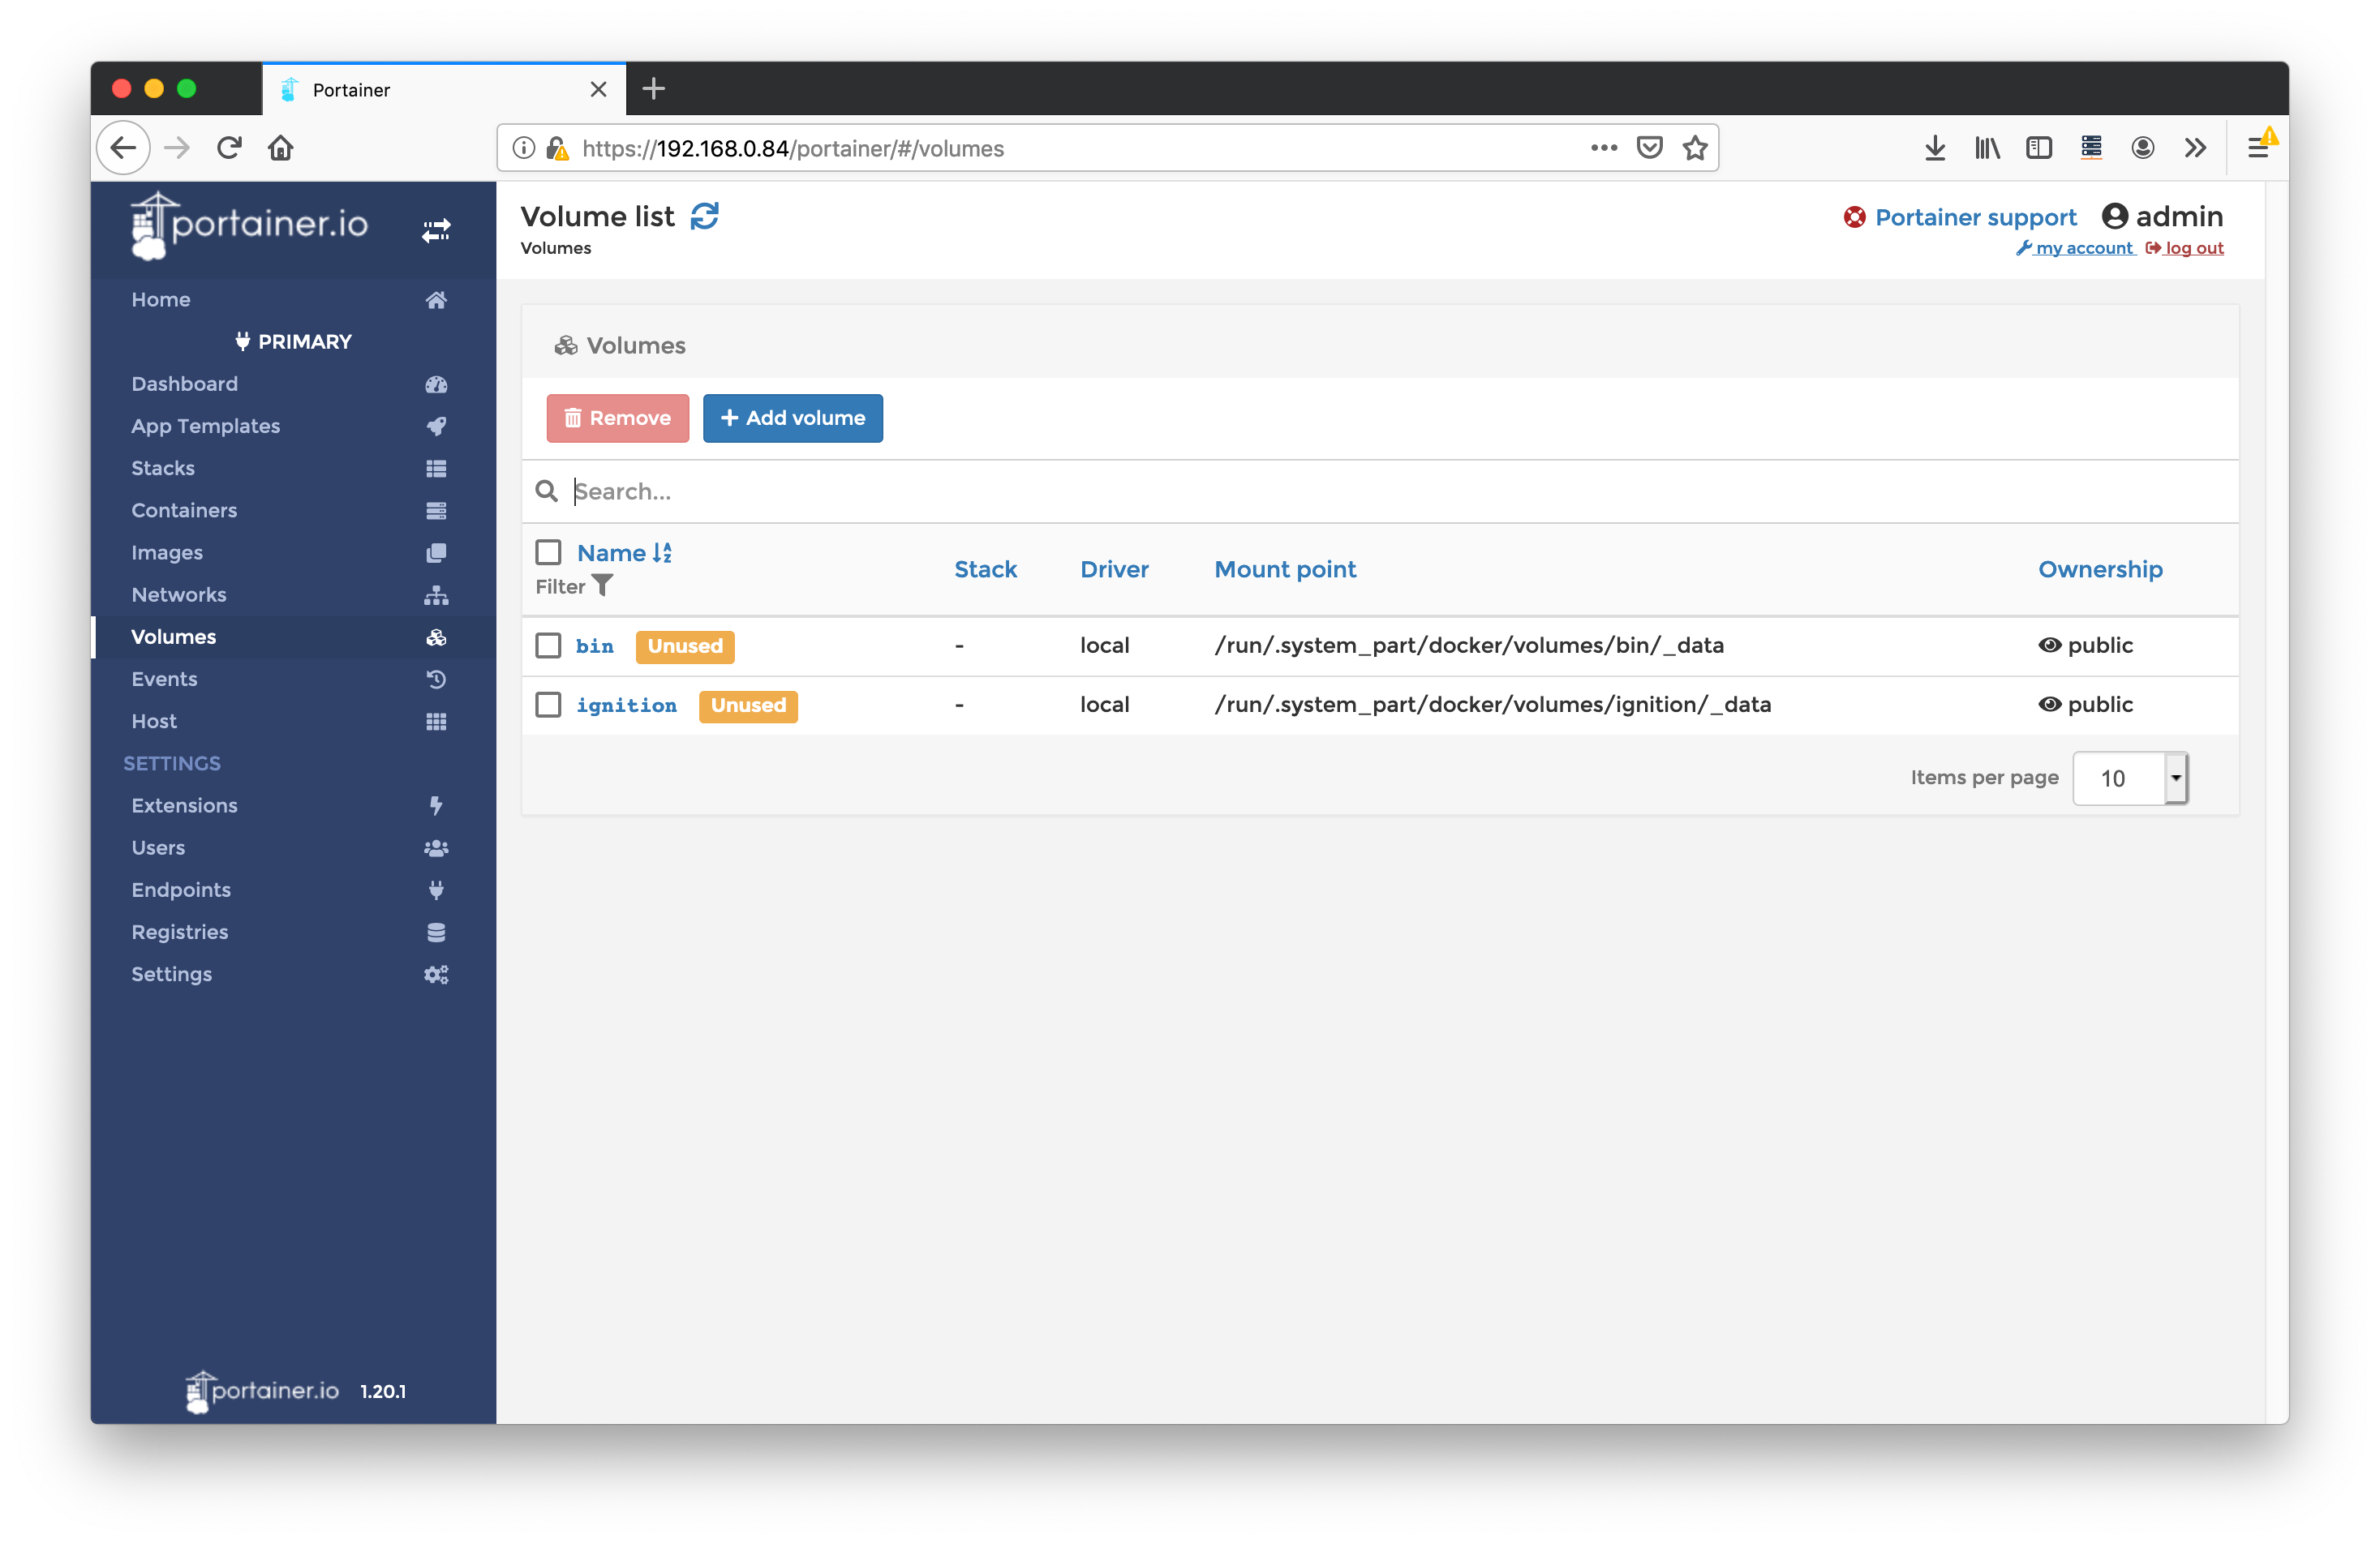
Task: Click the Registries database icon
Action: (x=436, y=932)
